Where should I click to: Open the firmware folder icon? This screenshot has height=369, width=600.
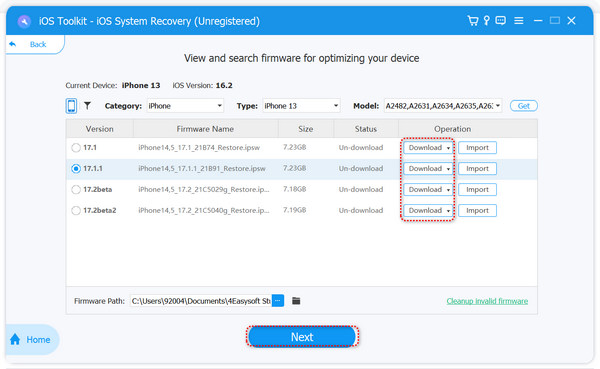pyautogui.click(x=296, y=301)
